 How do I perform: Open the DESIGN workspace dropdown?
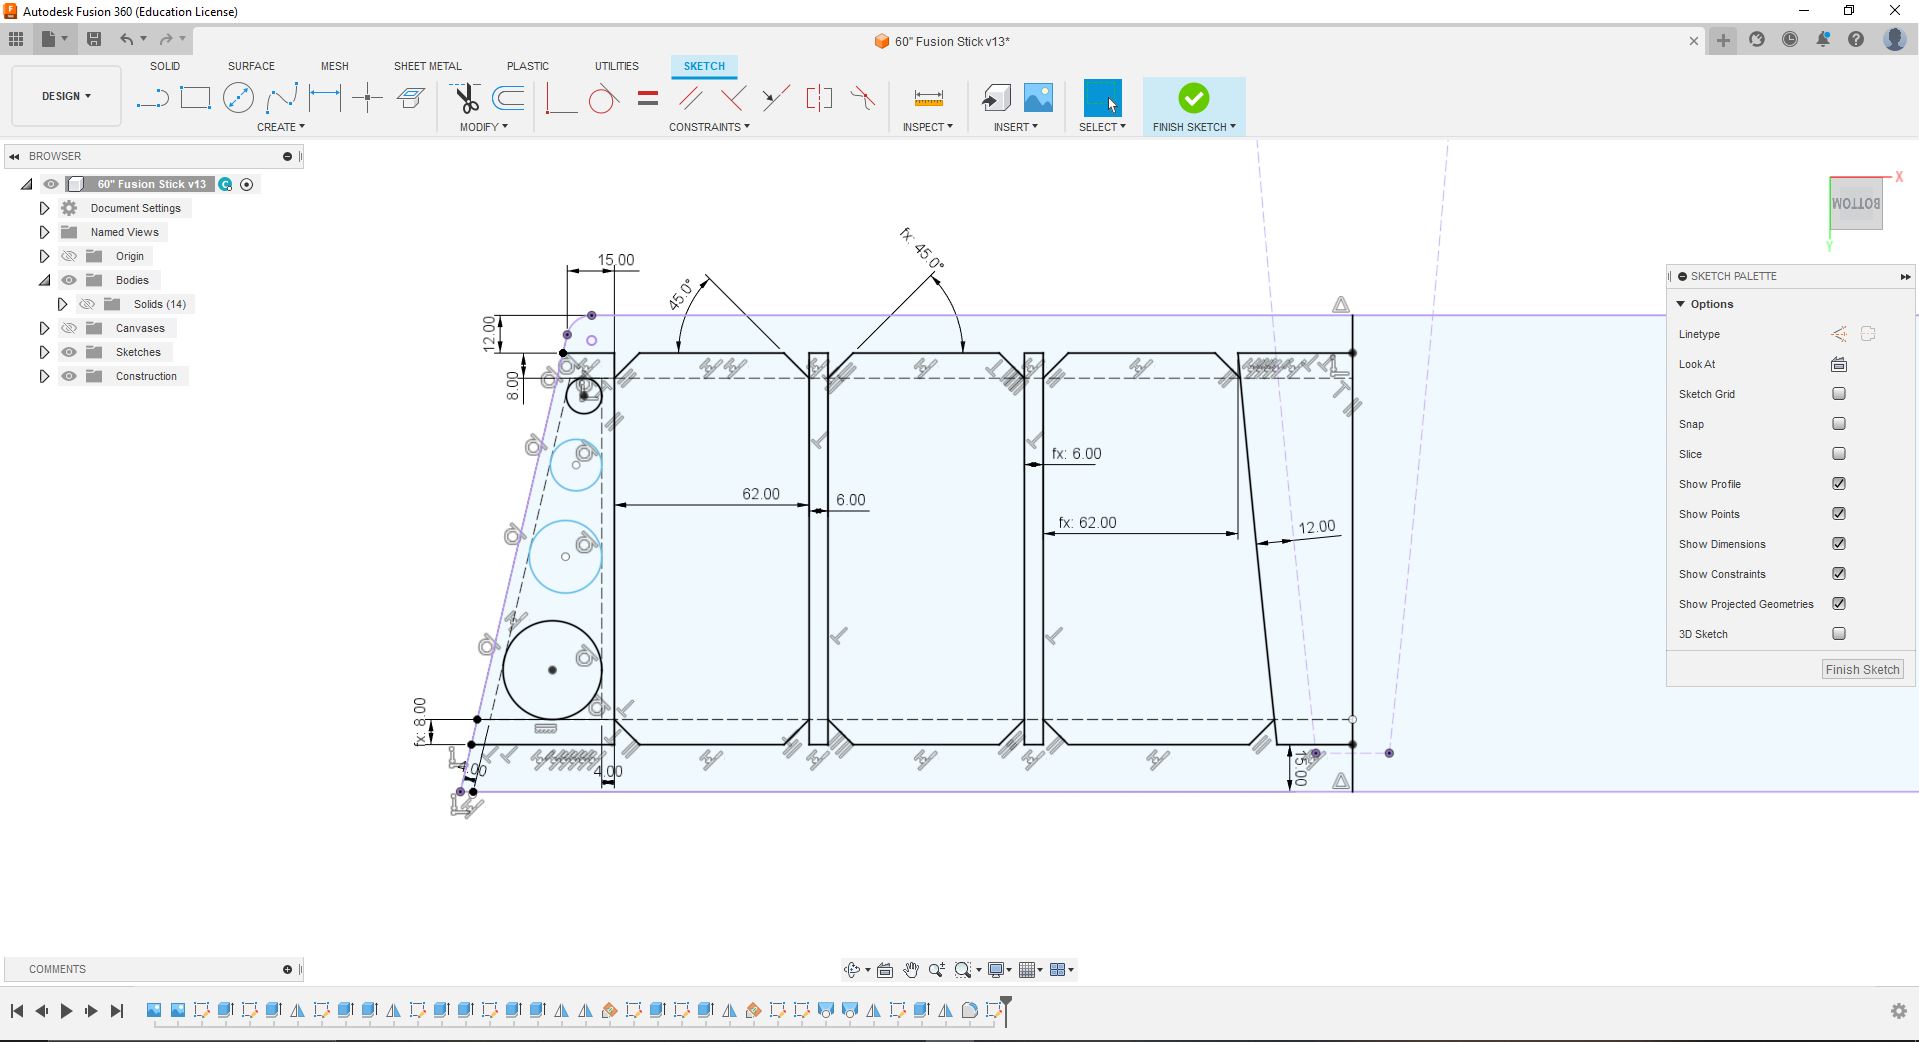click(66, 96)
